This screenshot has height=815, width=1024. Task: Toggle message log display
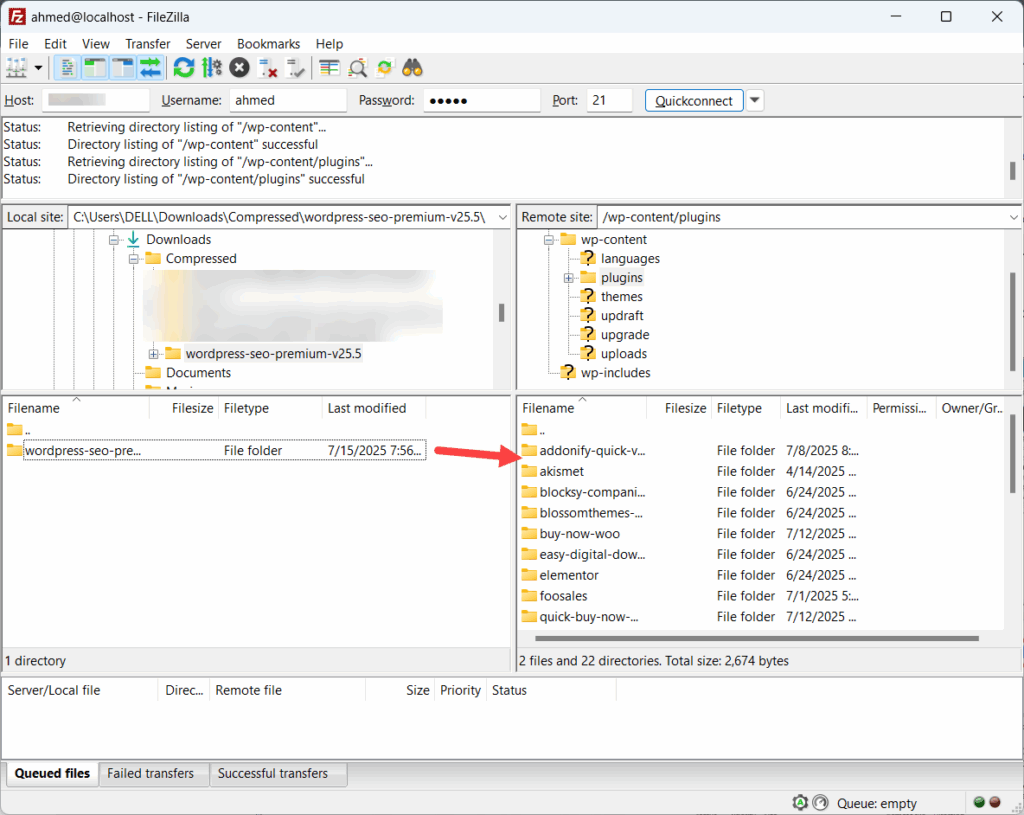(67, 68)
